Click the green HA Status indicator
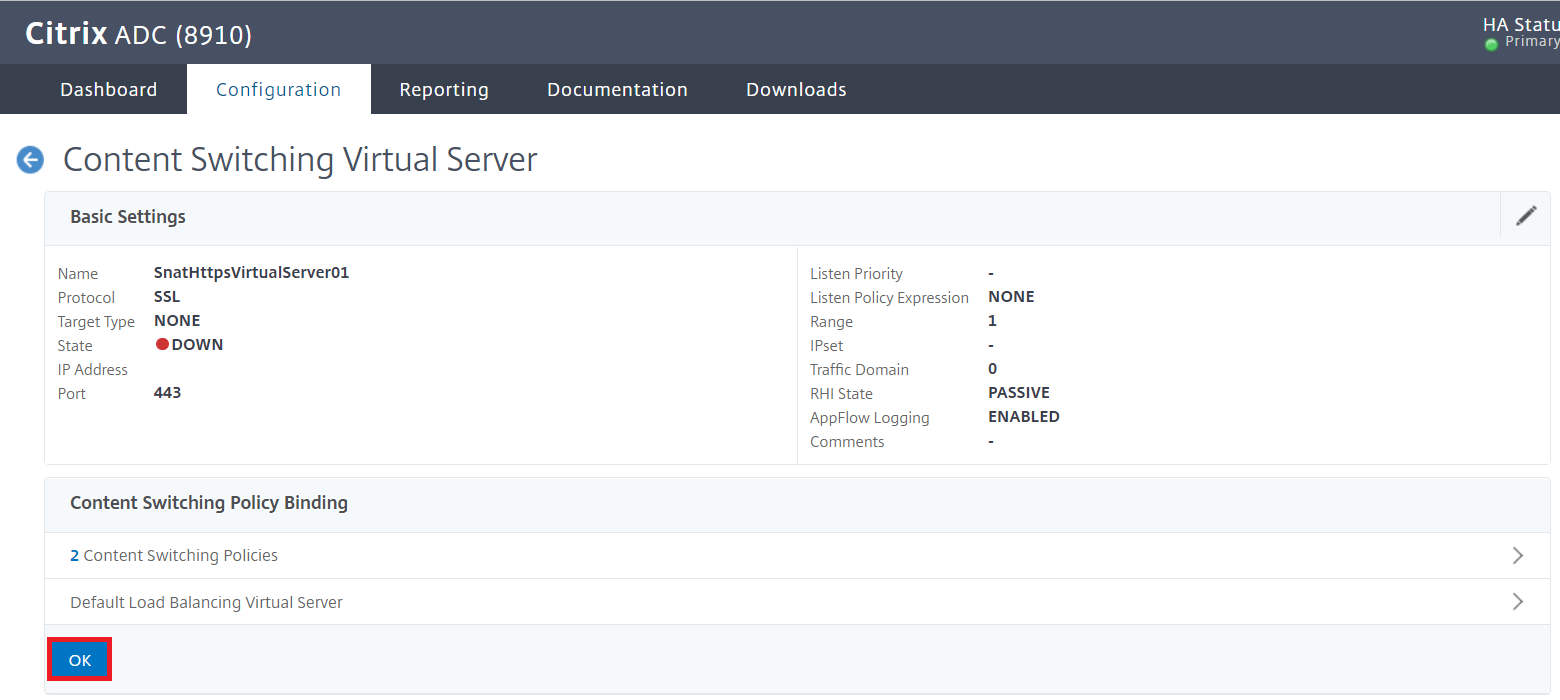Image resolution: width=1560 pixels, height=700 pixels. [x=1491, y=44]
